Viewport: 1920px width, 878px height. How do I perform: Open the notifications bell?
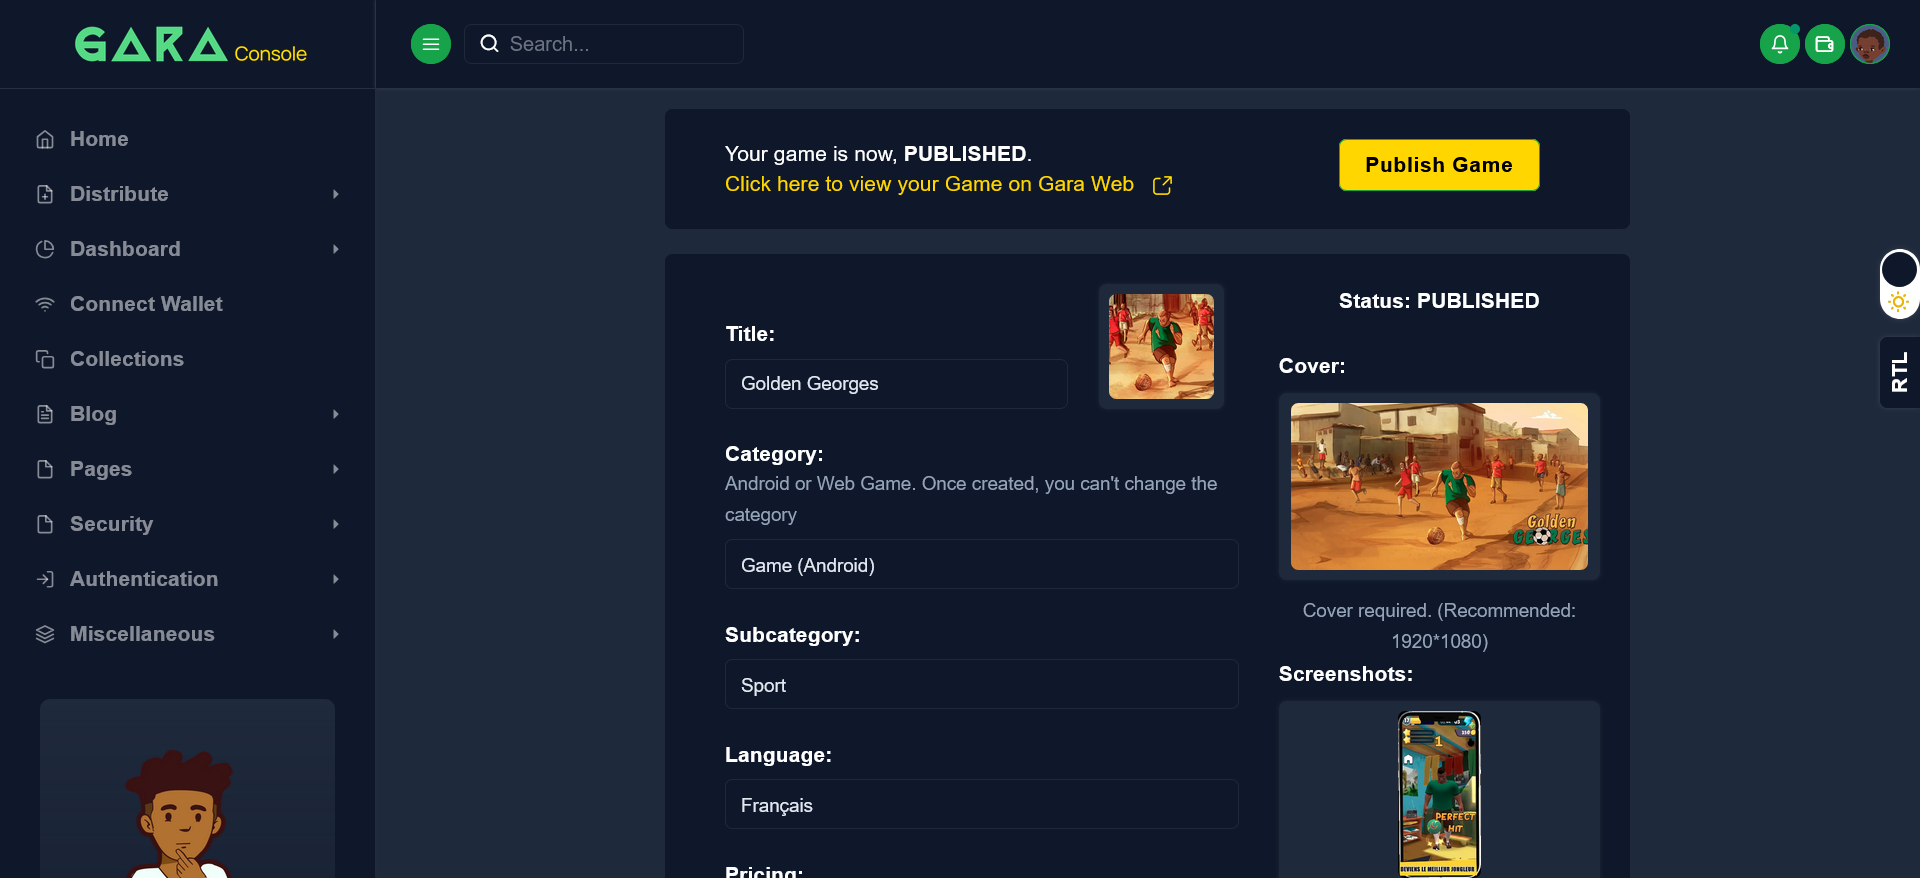pyautogui.click(x=1780, y=44)
